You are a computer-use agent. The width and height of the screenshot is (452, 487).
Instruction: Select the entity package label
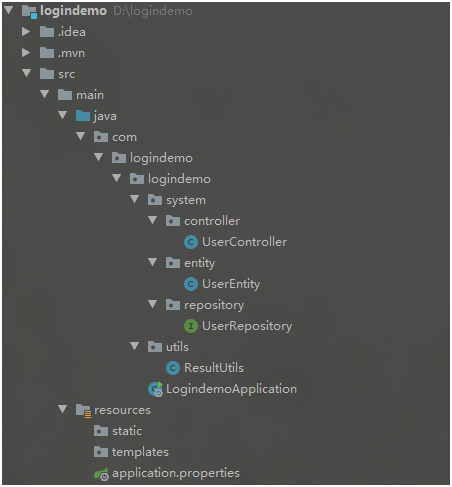click(x=199, y=263)
